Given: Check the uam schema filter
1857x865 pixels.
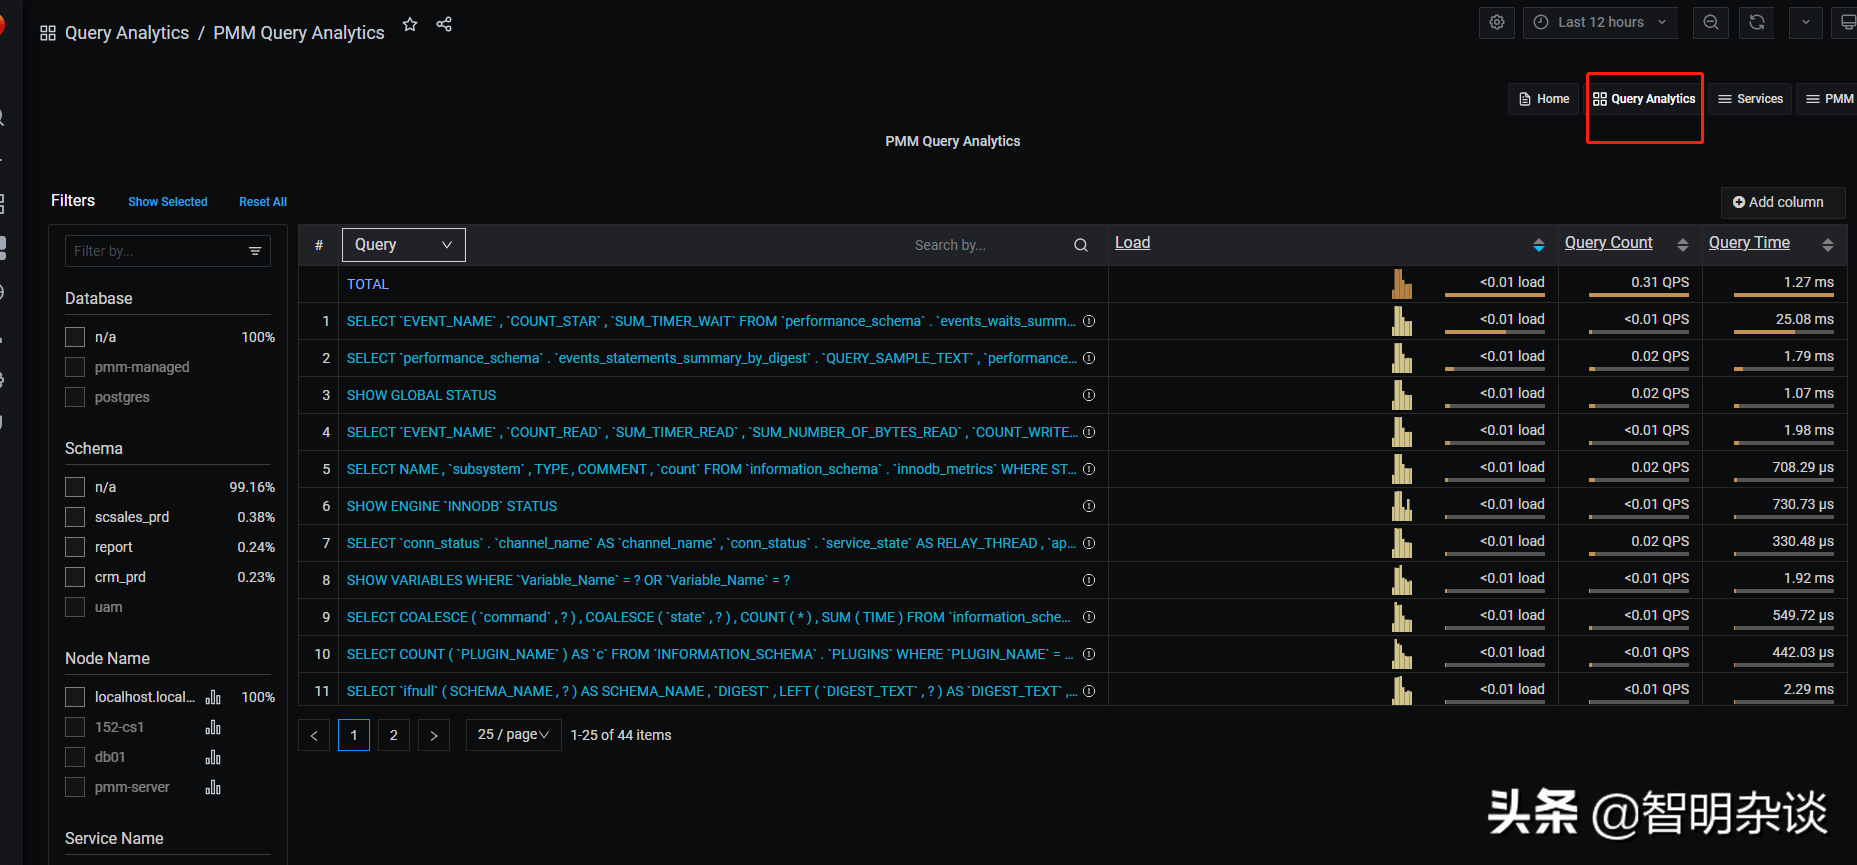Looking at the screenshot, I should [75, 607].
